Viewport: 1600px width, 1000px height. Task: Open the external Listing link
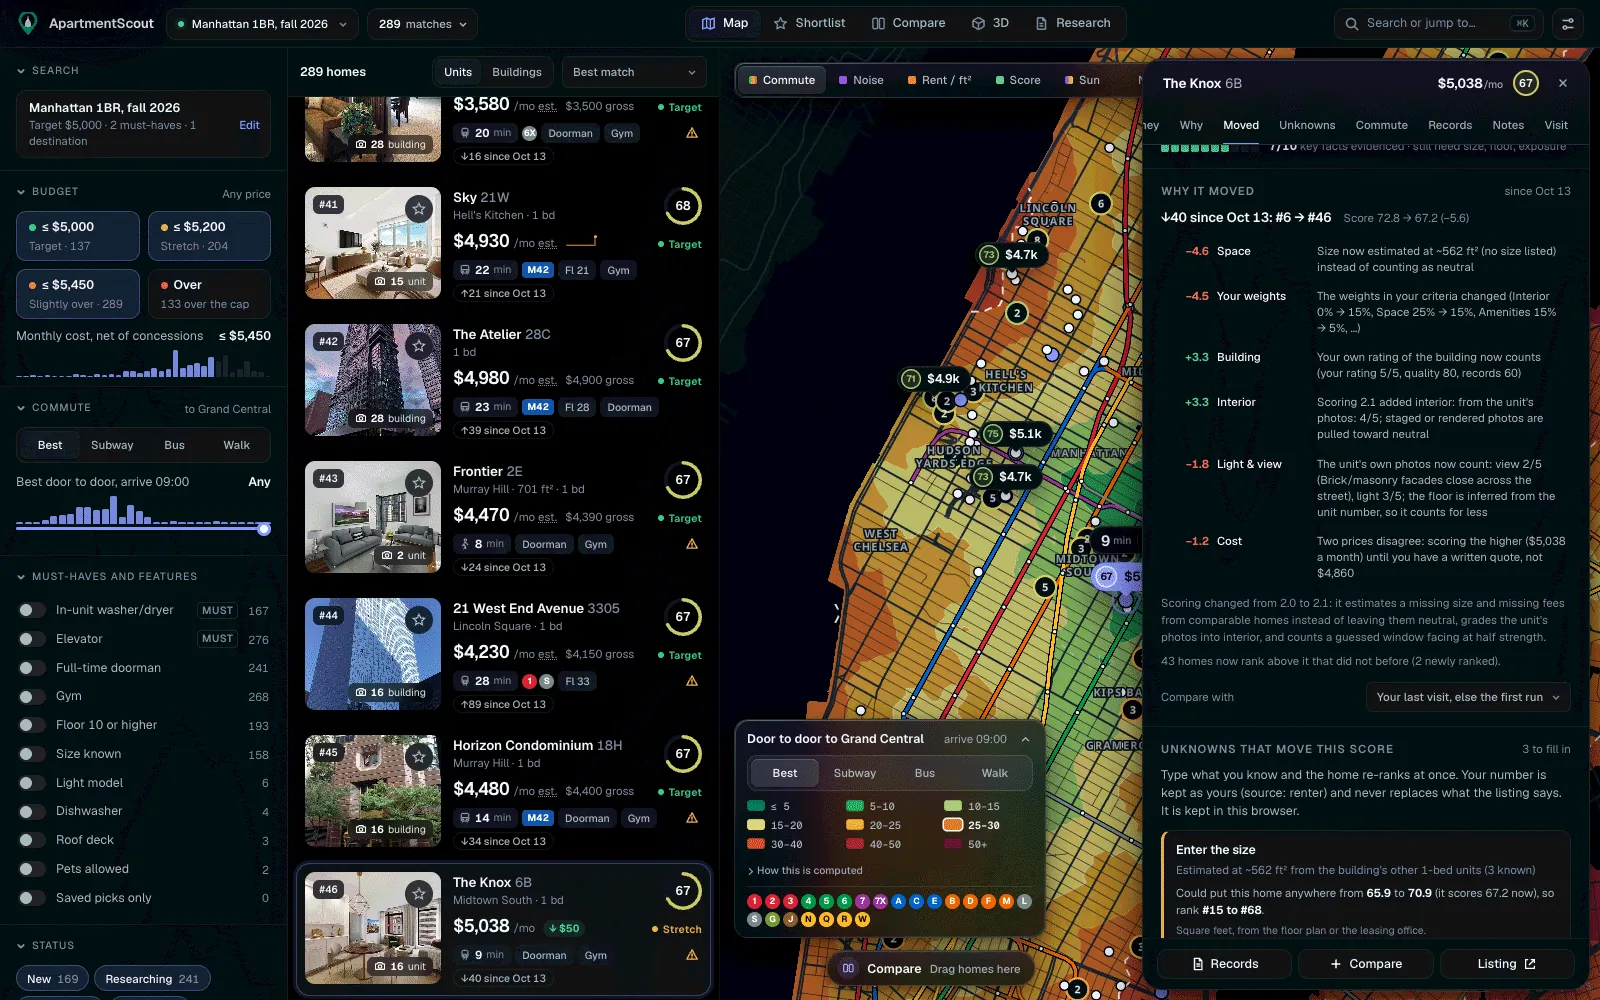pyautogui.click(x=1507, y=964)
